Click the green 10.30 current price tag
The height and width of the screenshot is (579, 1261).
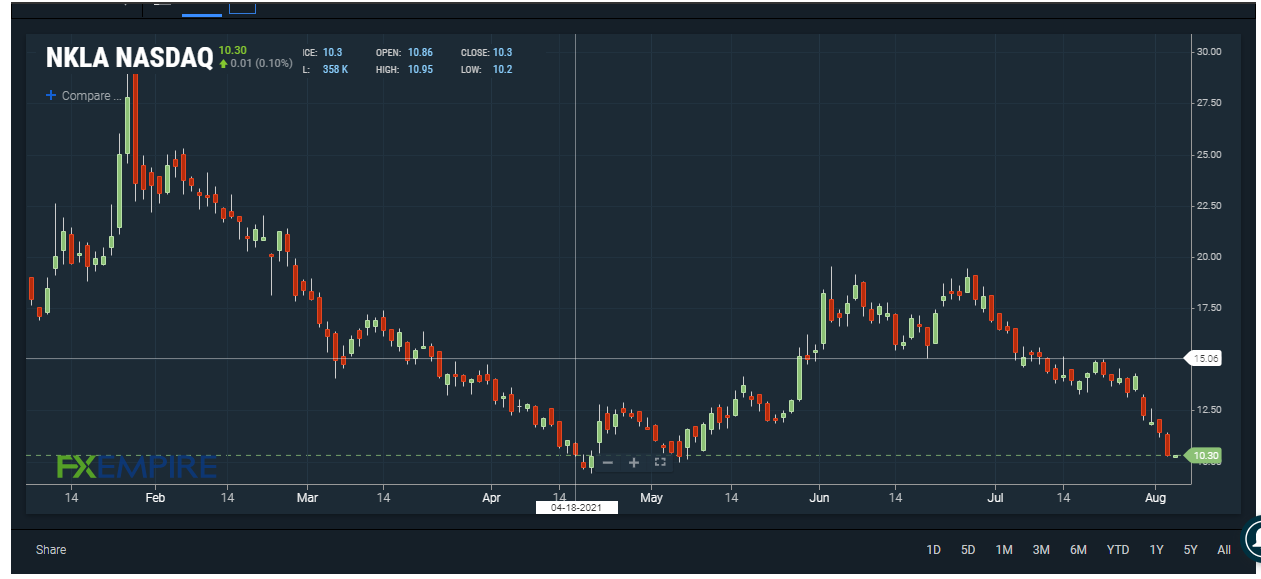1202,456
